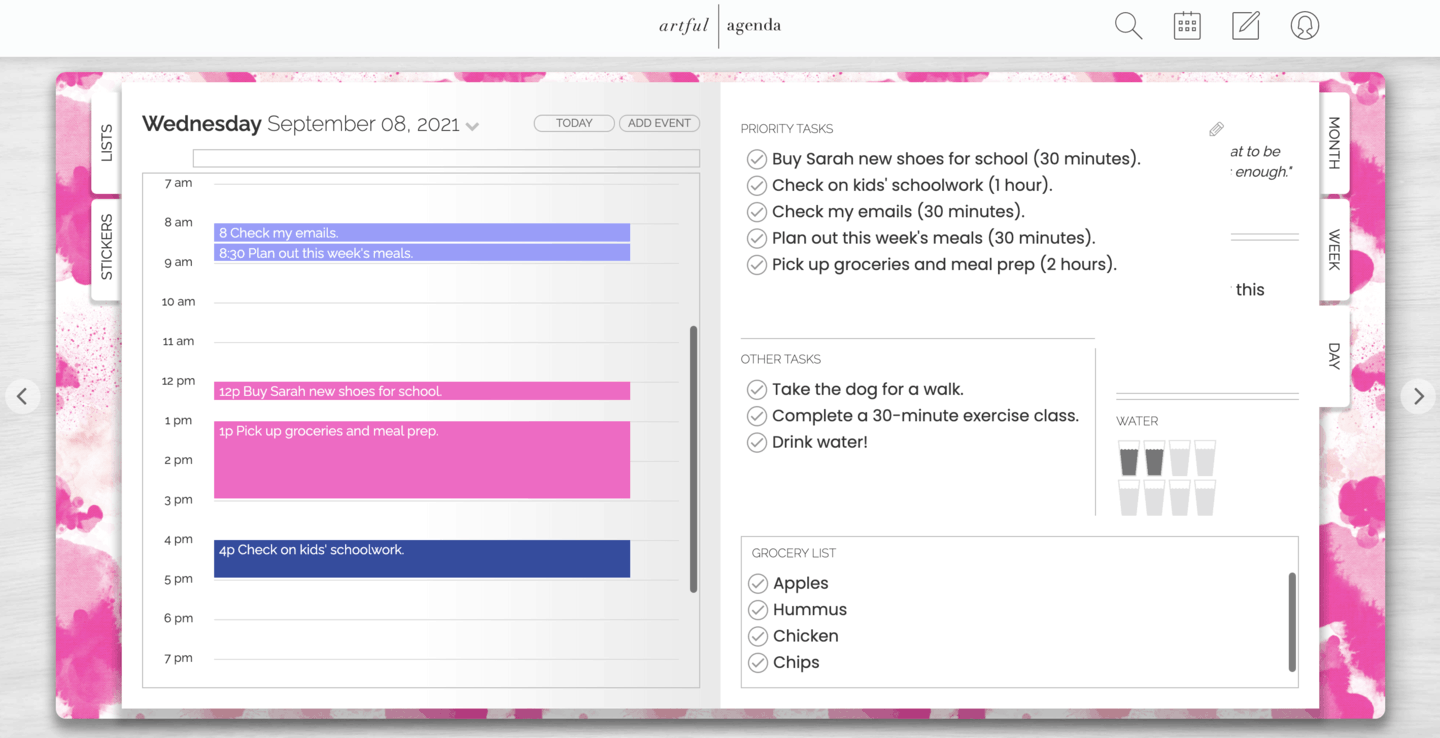Open the search icon in the header
The image size is (1440, 738).
1127,25
